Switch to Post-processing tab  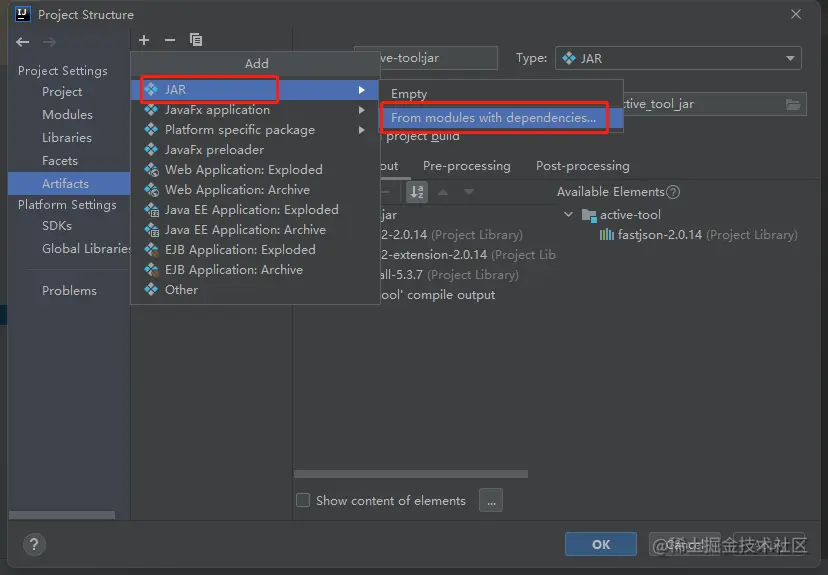point(582,166)
